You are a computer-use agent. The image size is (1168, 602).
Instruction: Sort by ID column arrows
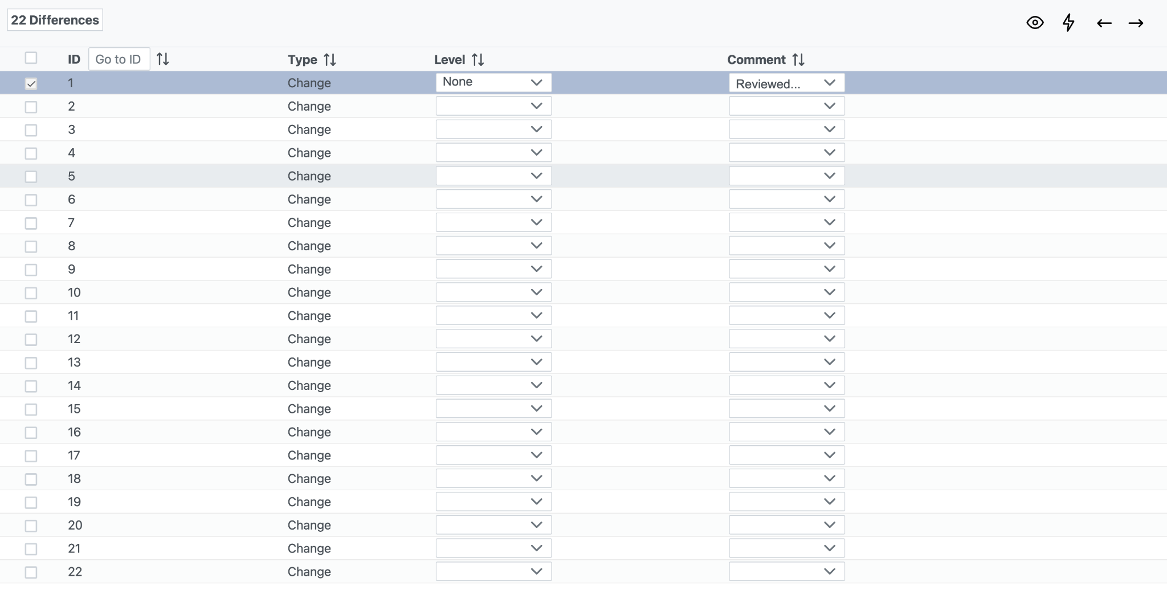click(163, 60)
